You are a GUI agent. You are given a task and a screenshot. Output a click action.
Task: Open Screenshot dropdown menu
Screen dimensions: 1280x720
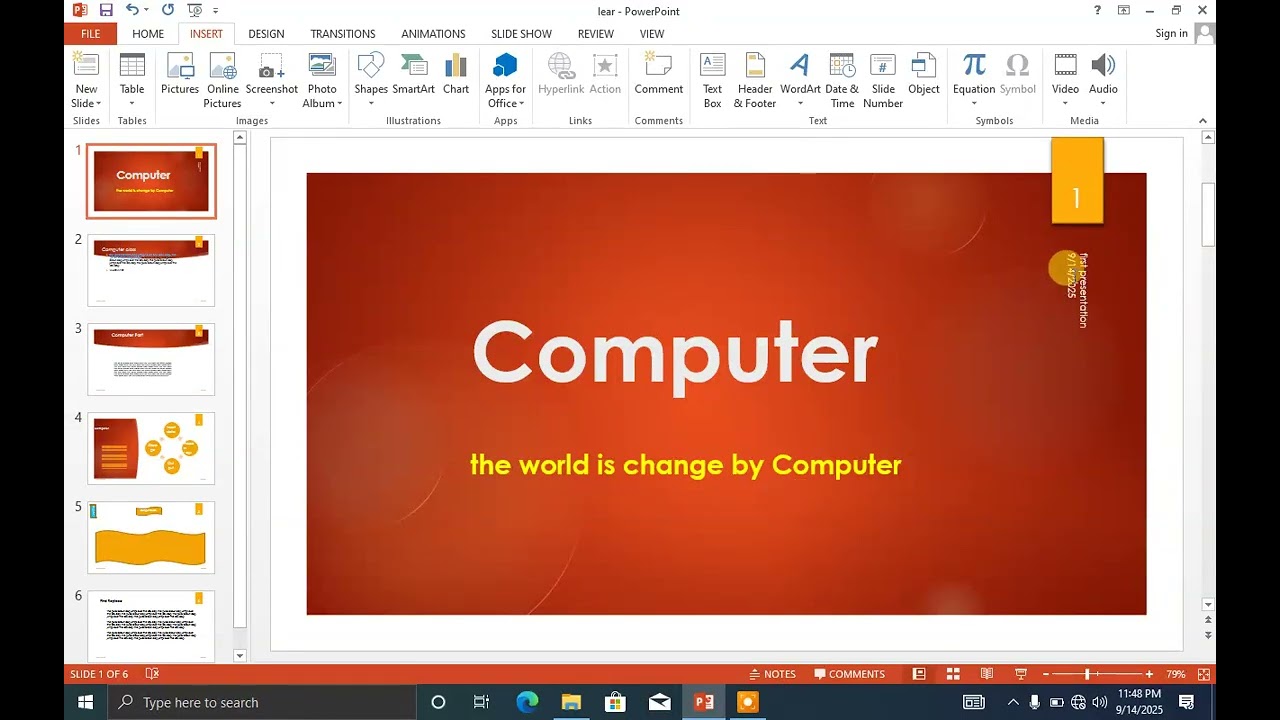click(x=272, y=103)
